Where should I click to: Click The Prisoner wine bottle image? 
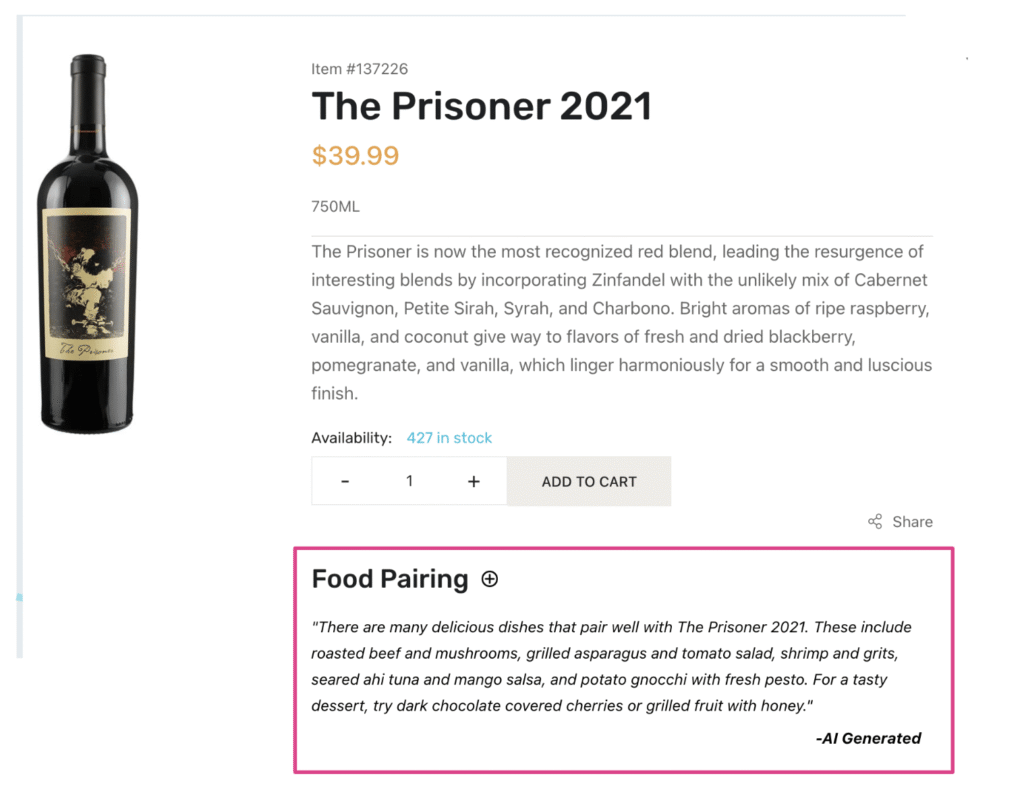pyautogui.click(x=88, y=243)
